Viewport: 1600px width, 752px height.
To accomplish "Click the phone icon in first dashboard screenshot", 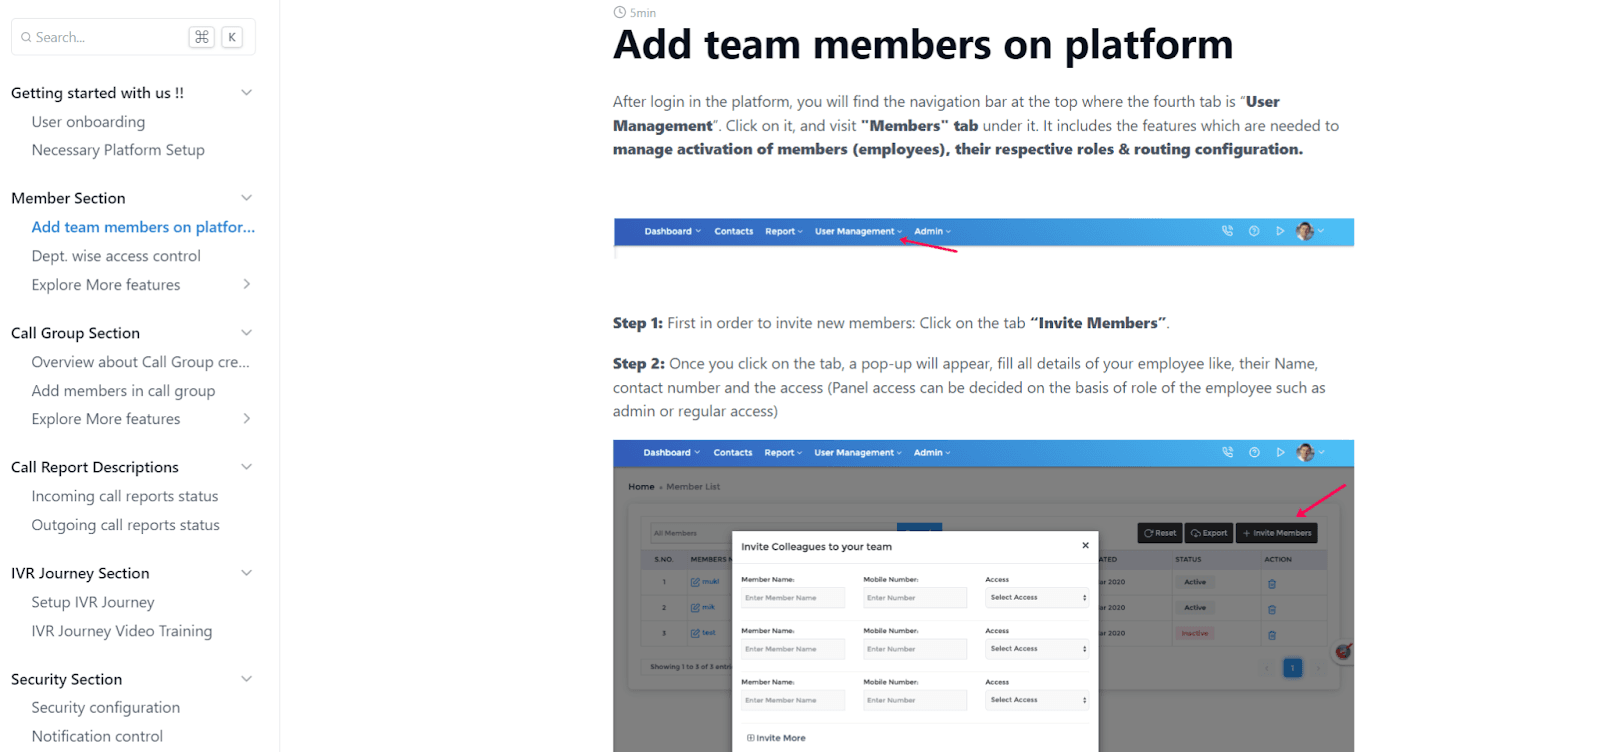I will point(1227,231).
